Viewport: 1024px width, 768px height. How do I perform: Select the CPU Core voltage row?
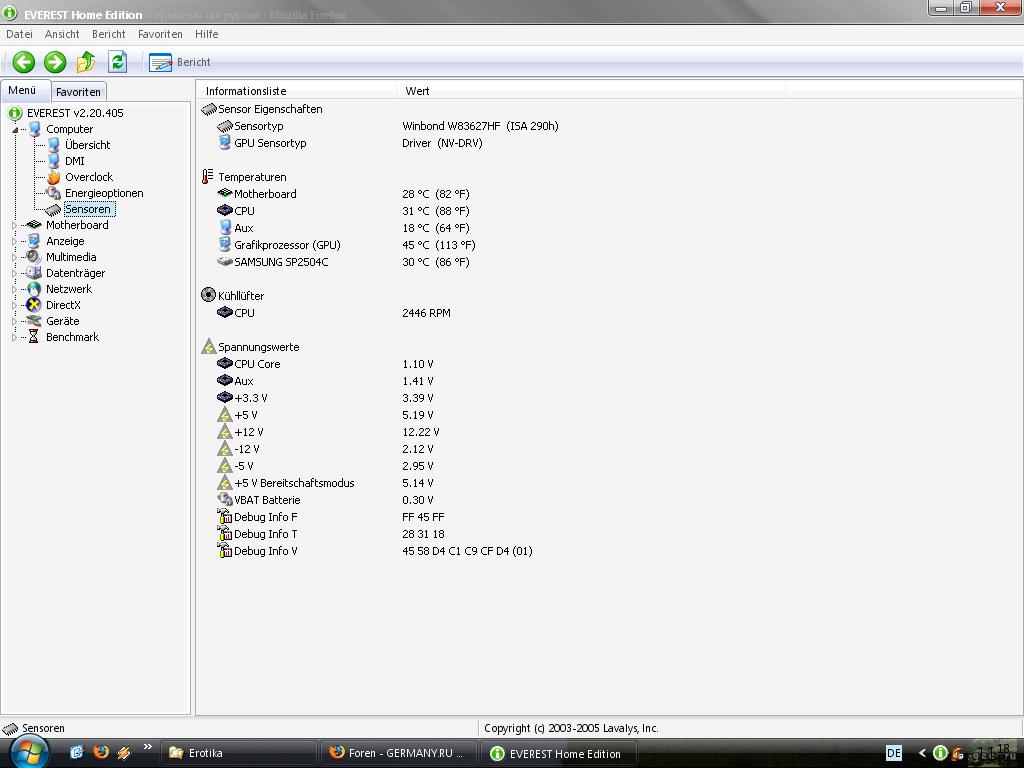coord(325,364)
